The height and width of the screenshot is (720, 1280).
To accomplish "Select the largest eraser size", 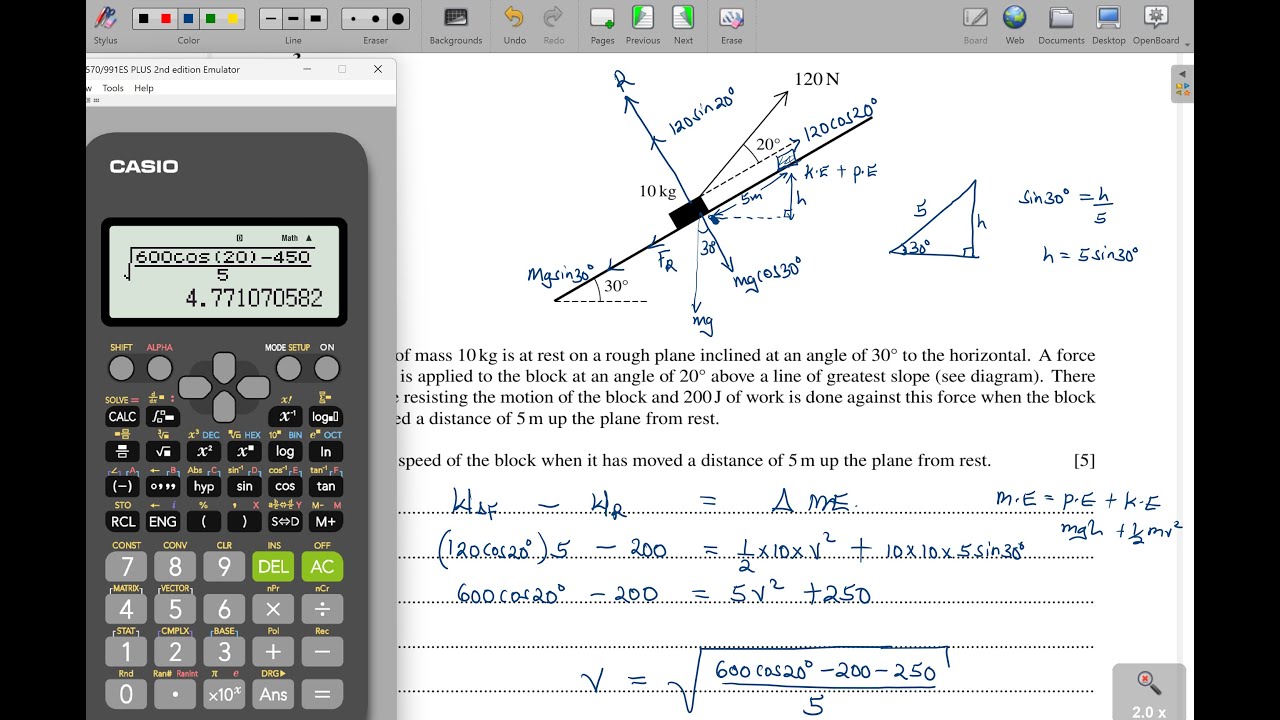I will 398,19.
